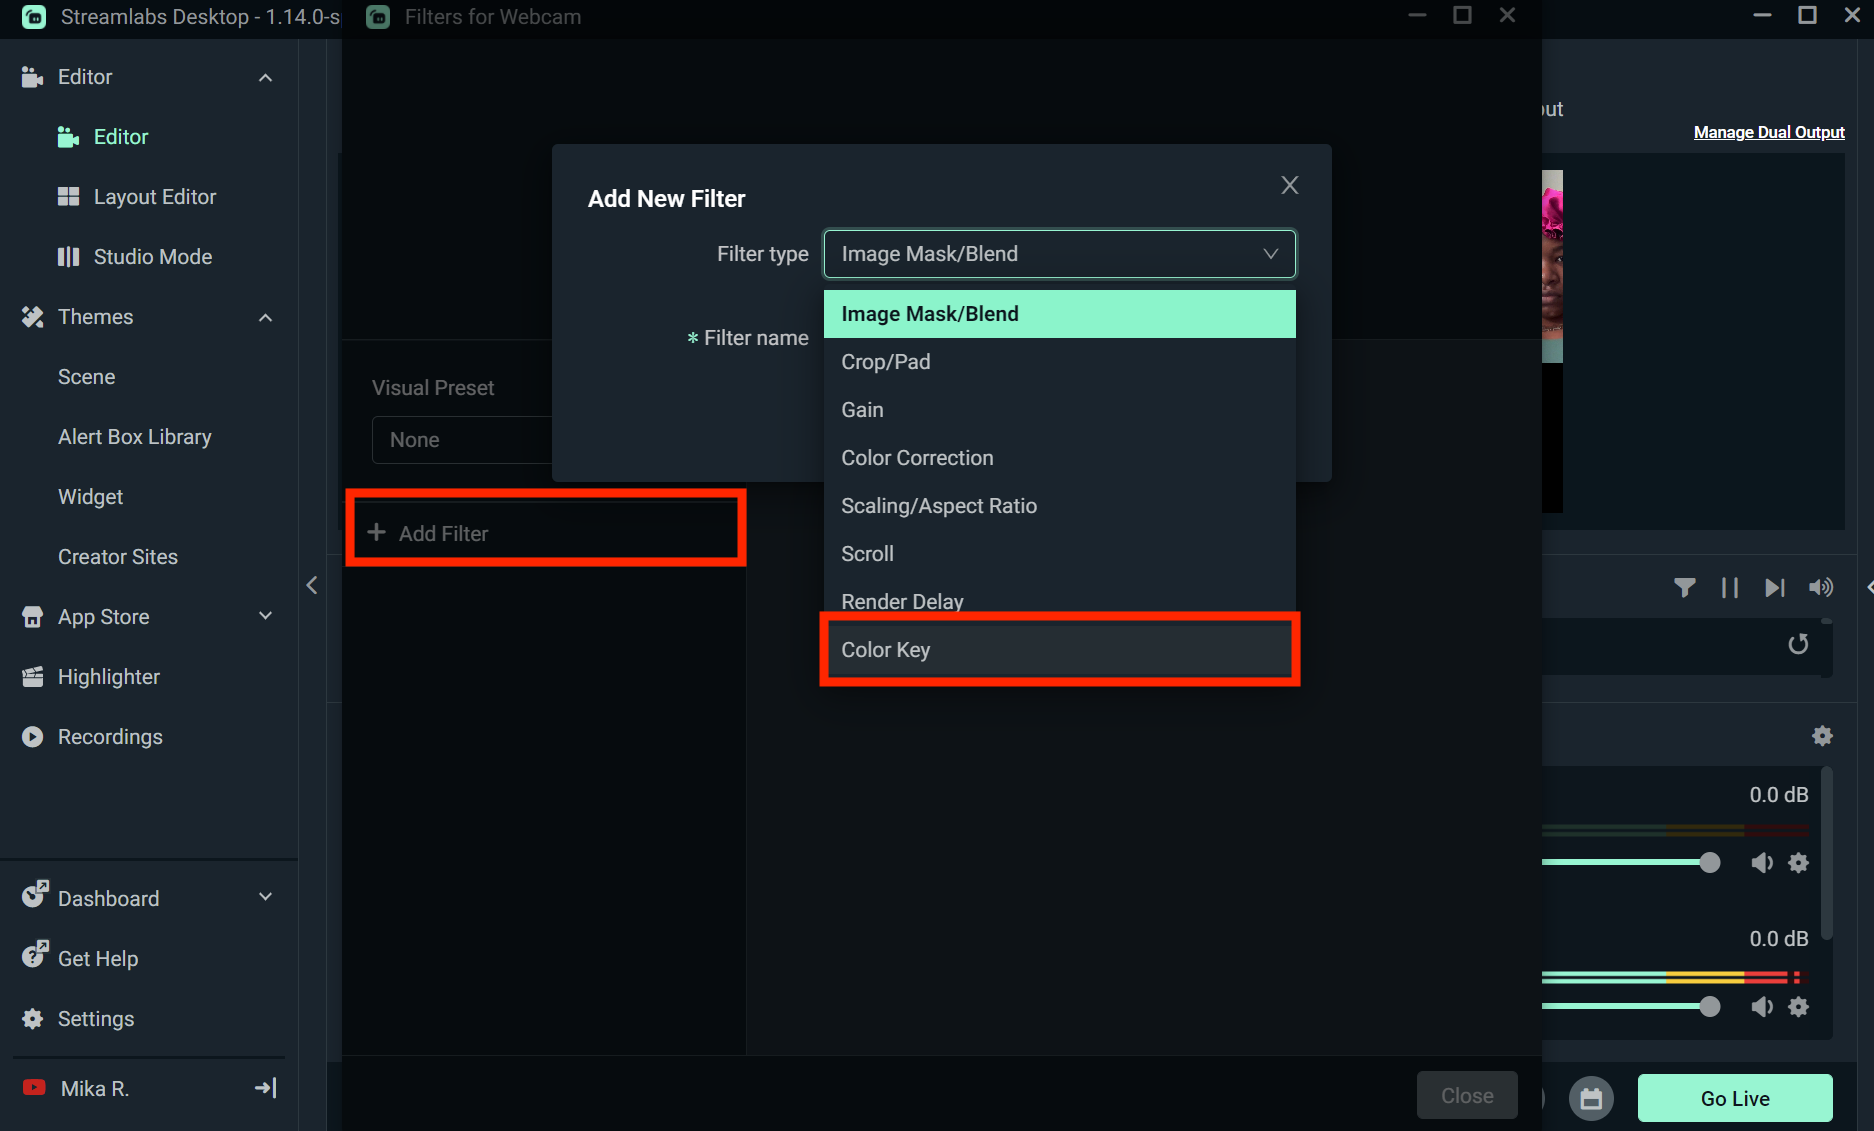The image size is (1874, 1131).
Task: Open the Filter type dropdown
Action: click(1058, 254)
